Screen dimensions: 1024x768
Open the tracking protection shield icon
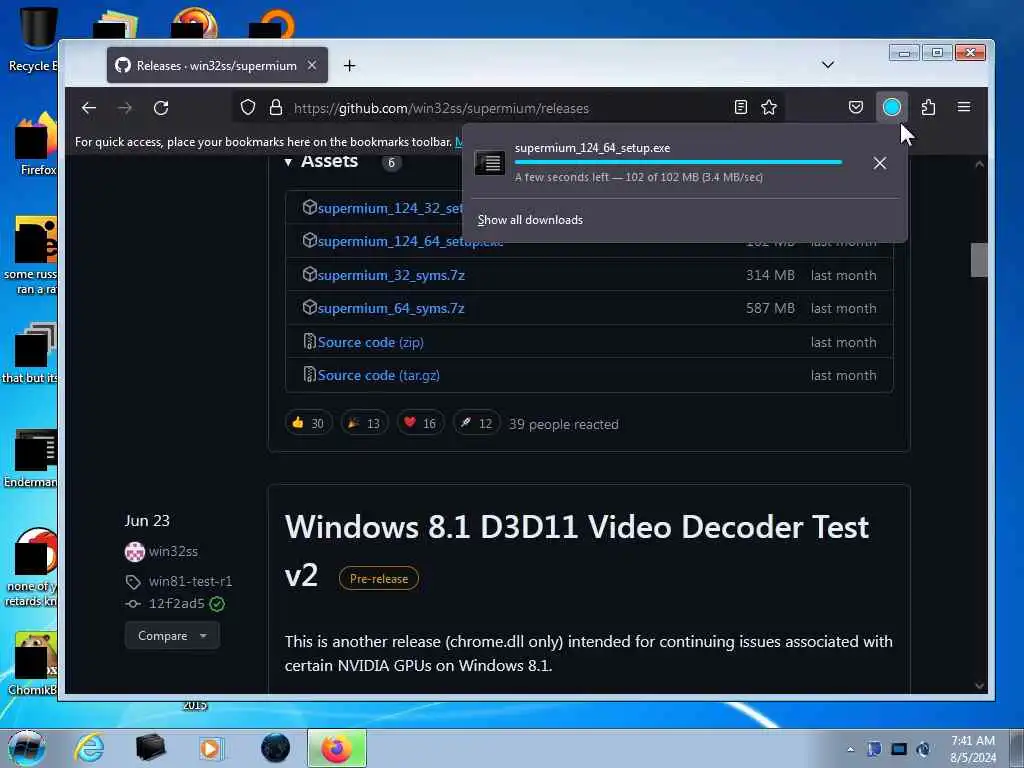tap(248, 107)
